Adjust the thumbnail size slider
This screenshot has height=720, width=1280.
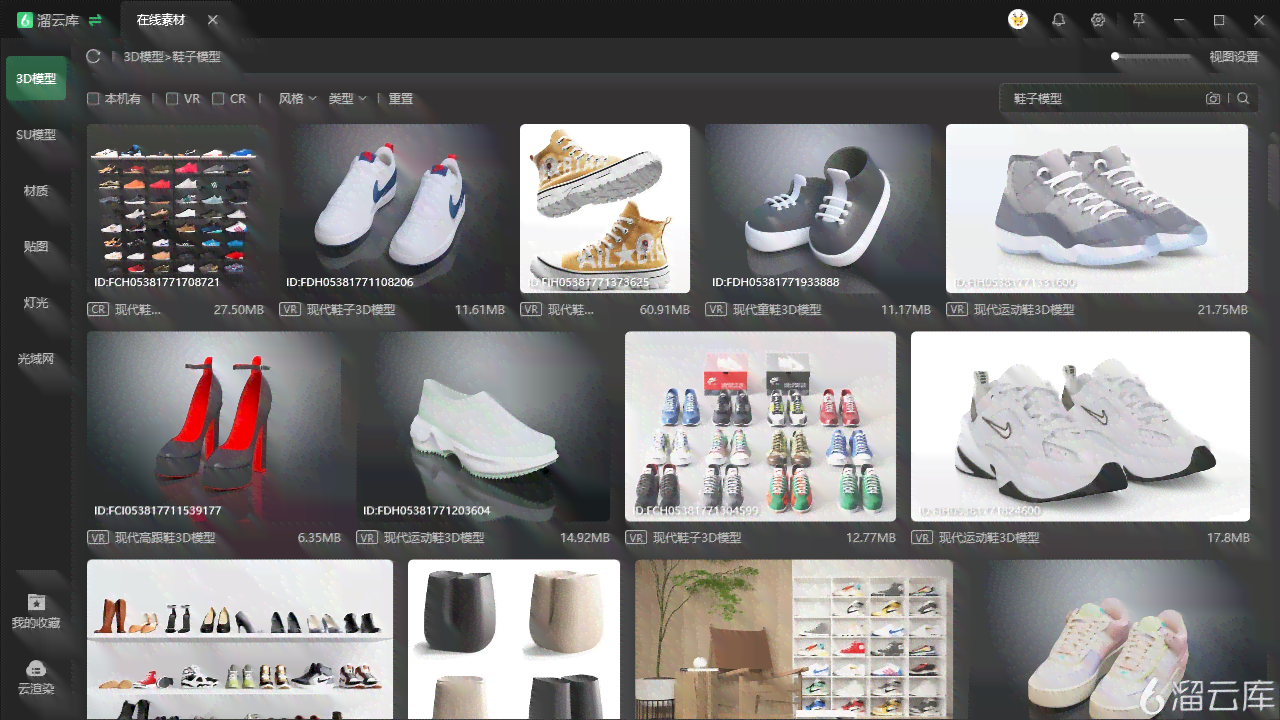(x=1153, y=57)
